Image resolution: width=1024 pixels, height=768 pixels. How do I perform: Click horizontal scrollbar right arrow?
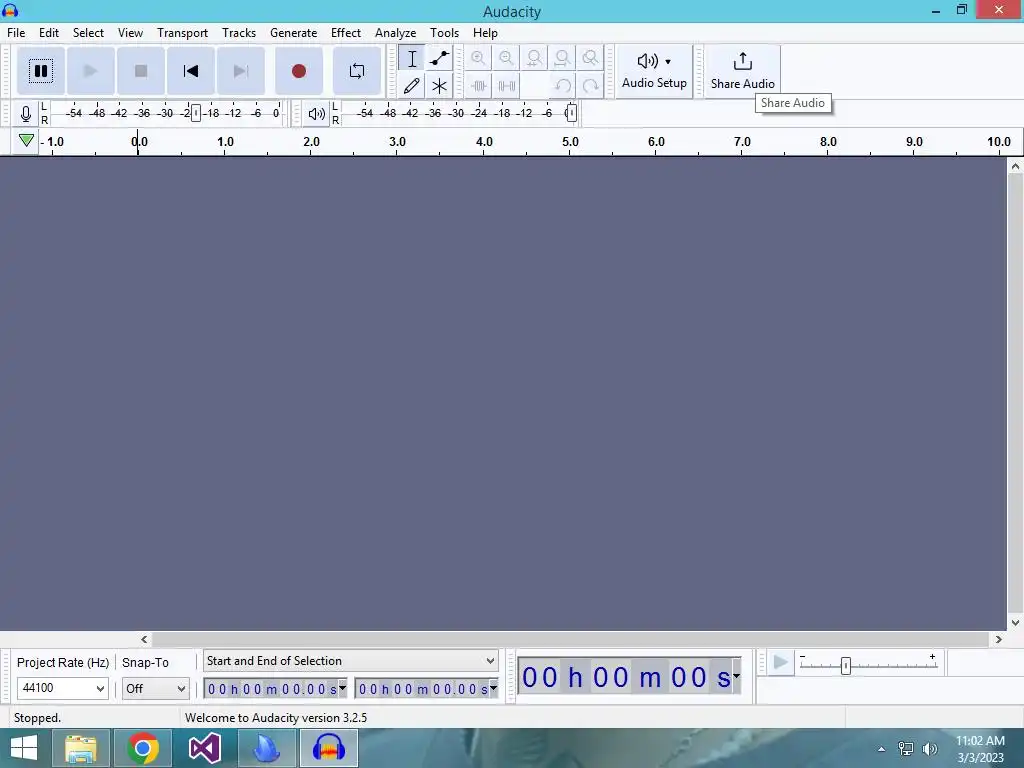999,639
